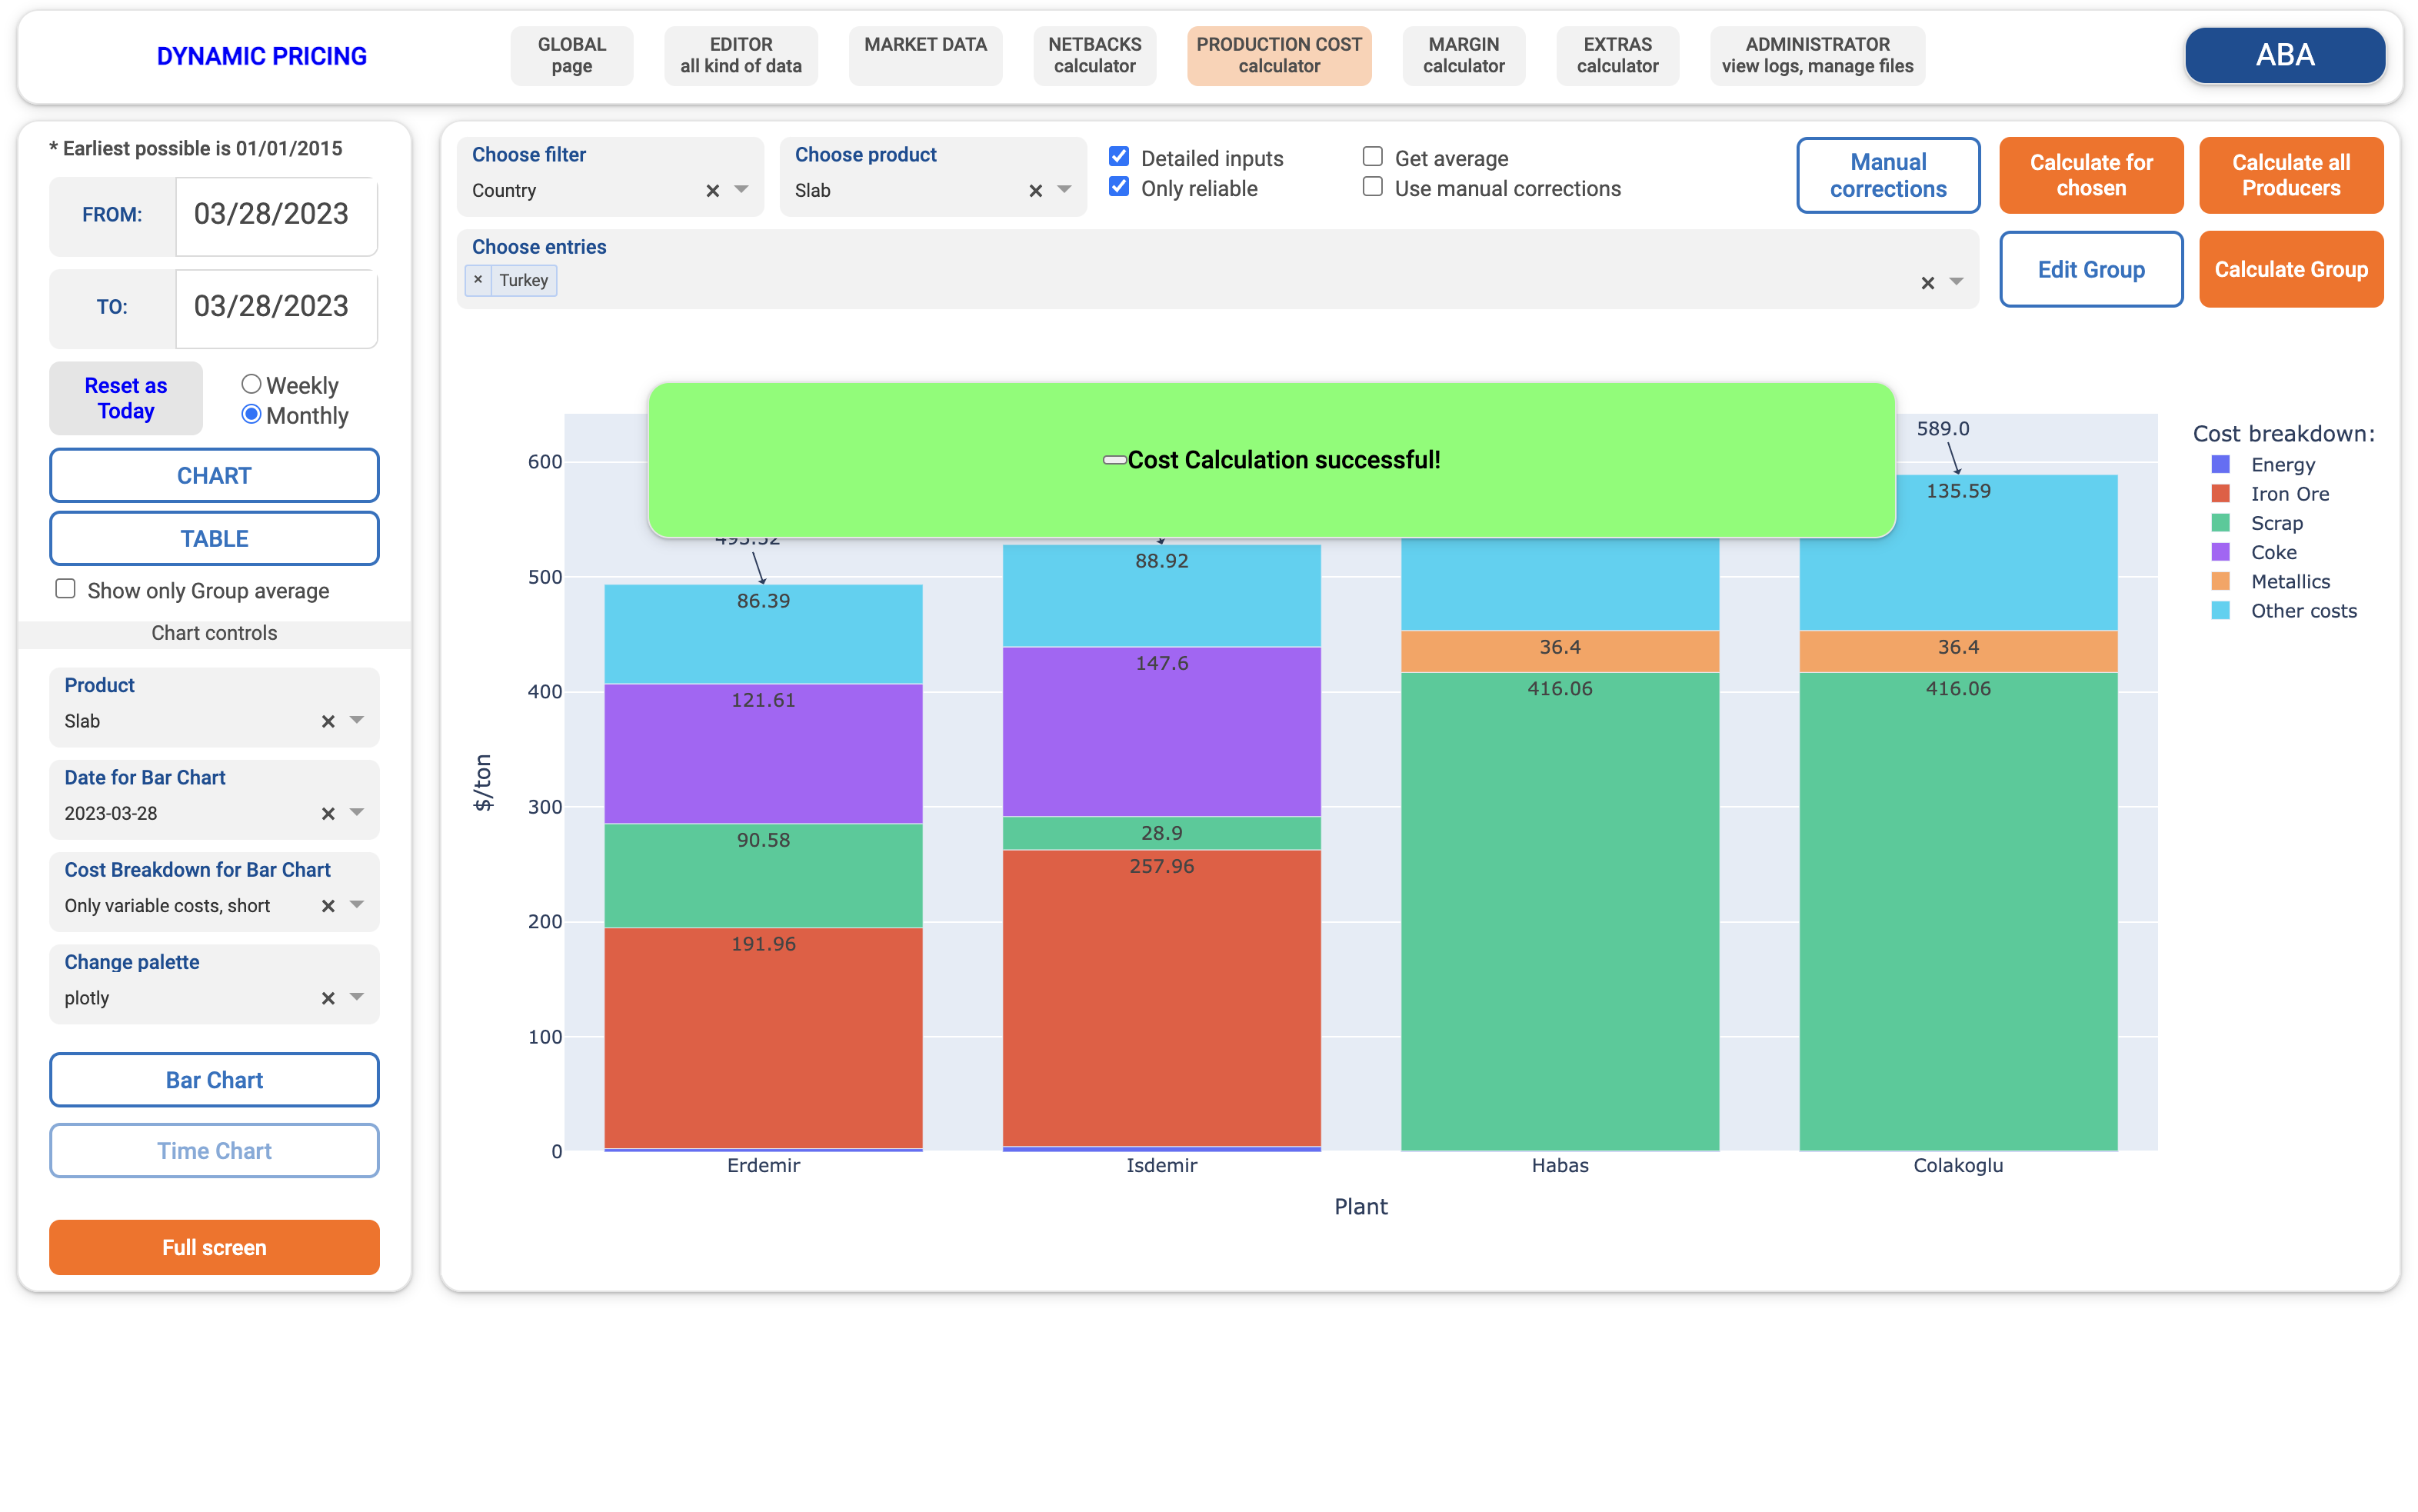Viewport: 2418px width, 1512px height.
Task: Click Reset as Today button
Action: pos(126,398)
